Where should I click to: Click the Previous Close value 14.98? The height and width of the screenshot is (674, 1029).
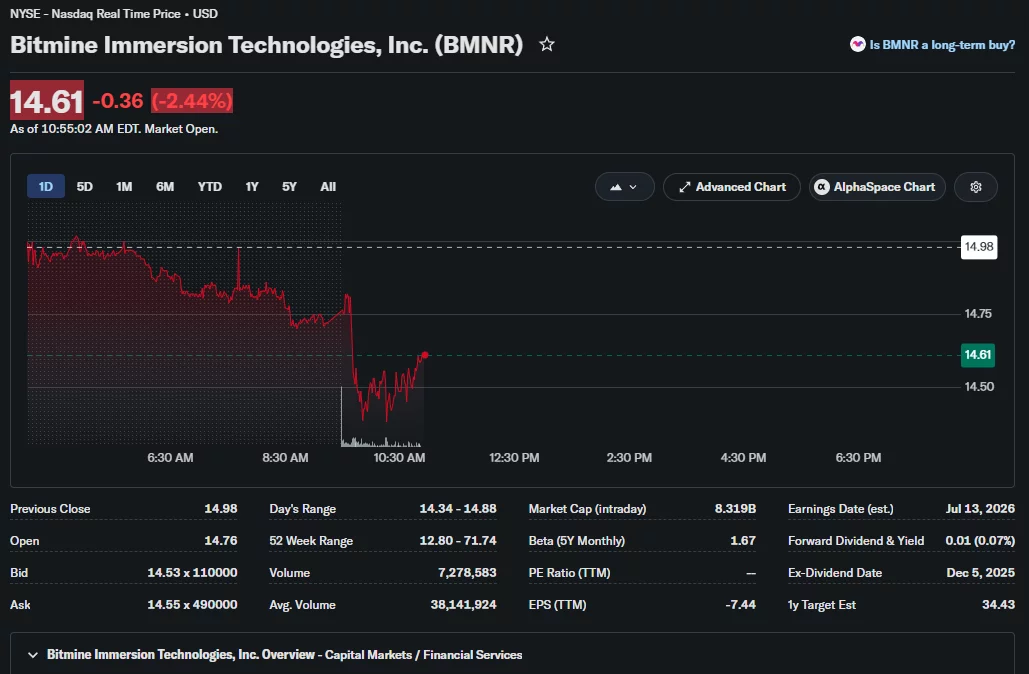[x=220, y=509]
